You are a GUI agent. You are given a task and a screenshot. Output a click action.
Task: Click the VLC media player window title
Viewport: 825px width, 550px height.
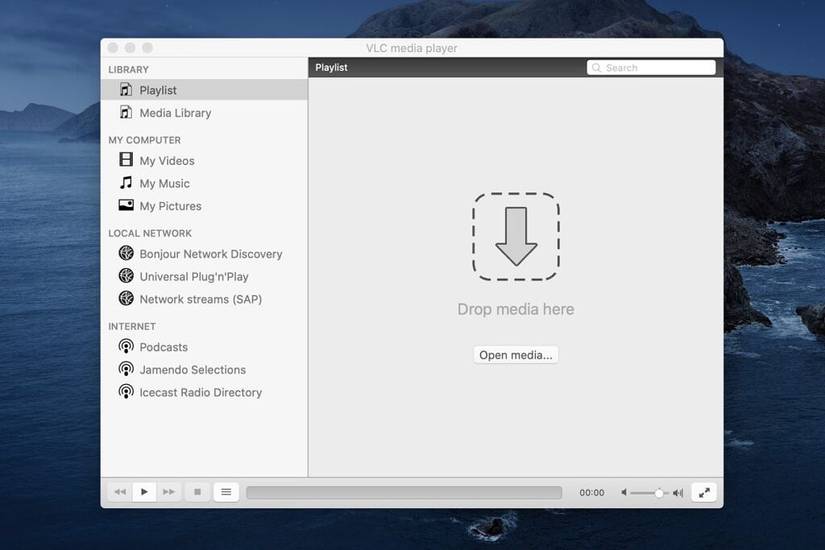point(412,48)
